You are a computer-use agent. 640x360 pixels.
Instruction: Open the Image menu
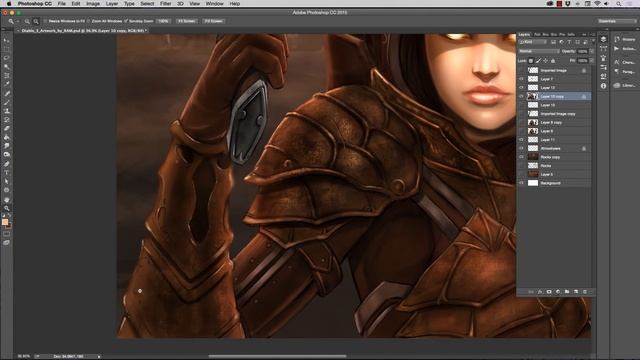click(x=93, y=4)
